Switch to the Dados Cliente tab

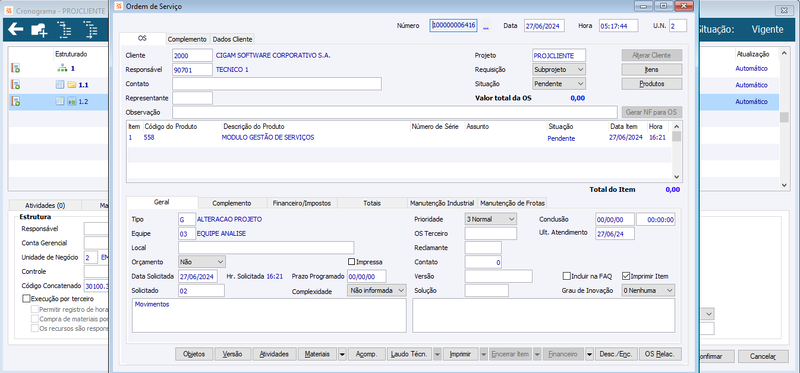tap(232, 39)
